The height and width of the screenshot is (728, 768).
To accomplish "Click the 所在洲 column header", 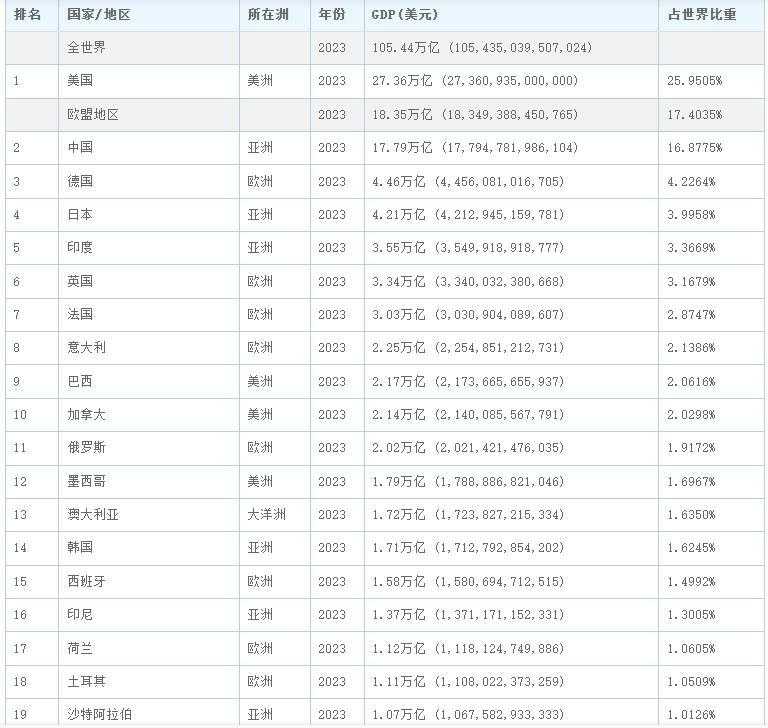I will [267, 15].
